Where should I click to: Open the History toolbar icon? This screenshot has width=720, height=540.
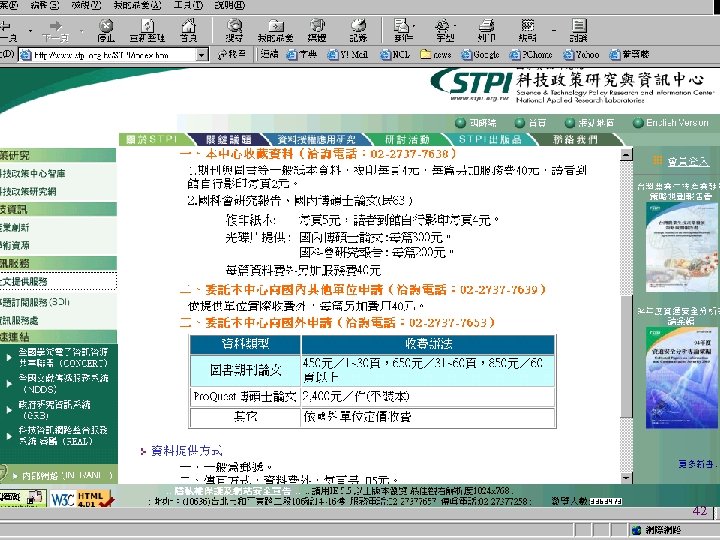point(358,31)
